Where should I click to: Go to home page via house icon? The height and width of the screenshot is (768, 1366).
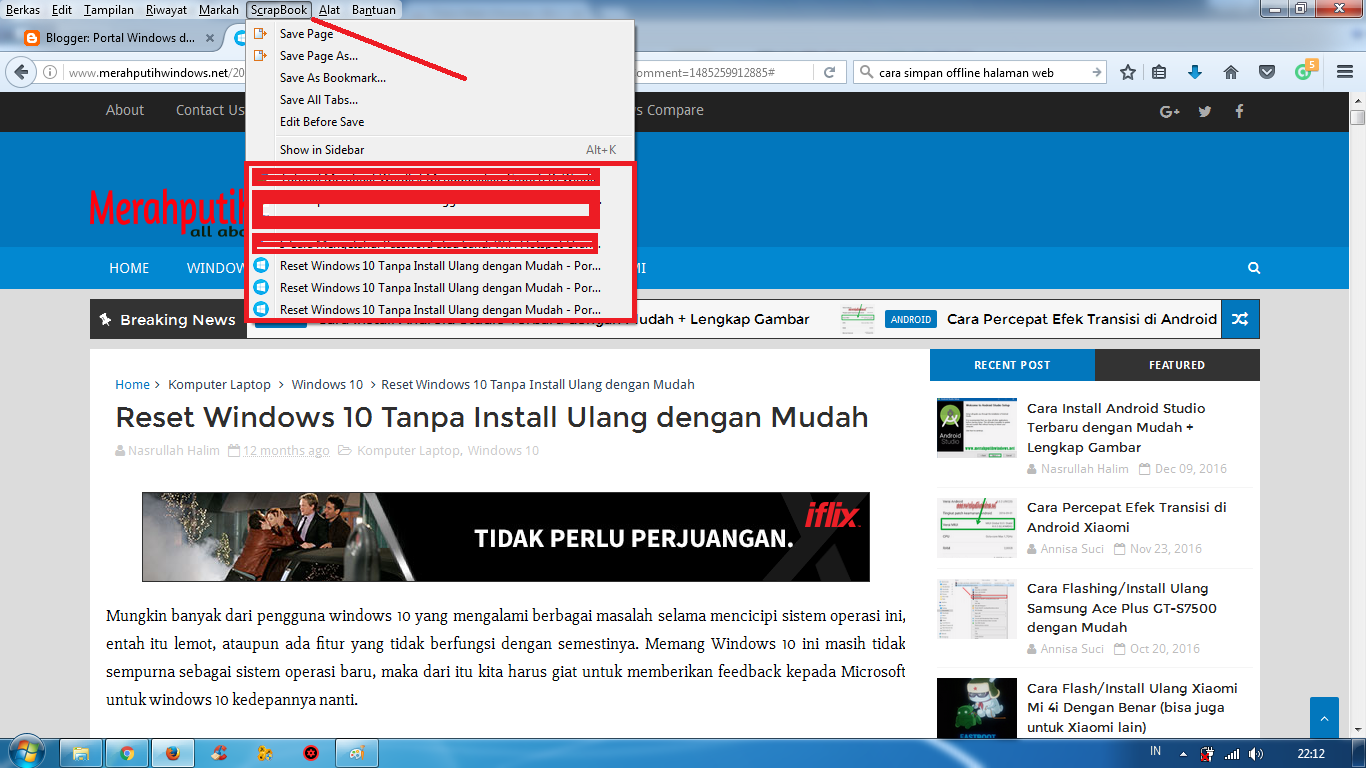tap(1231, 72)
